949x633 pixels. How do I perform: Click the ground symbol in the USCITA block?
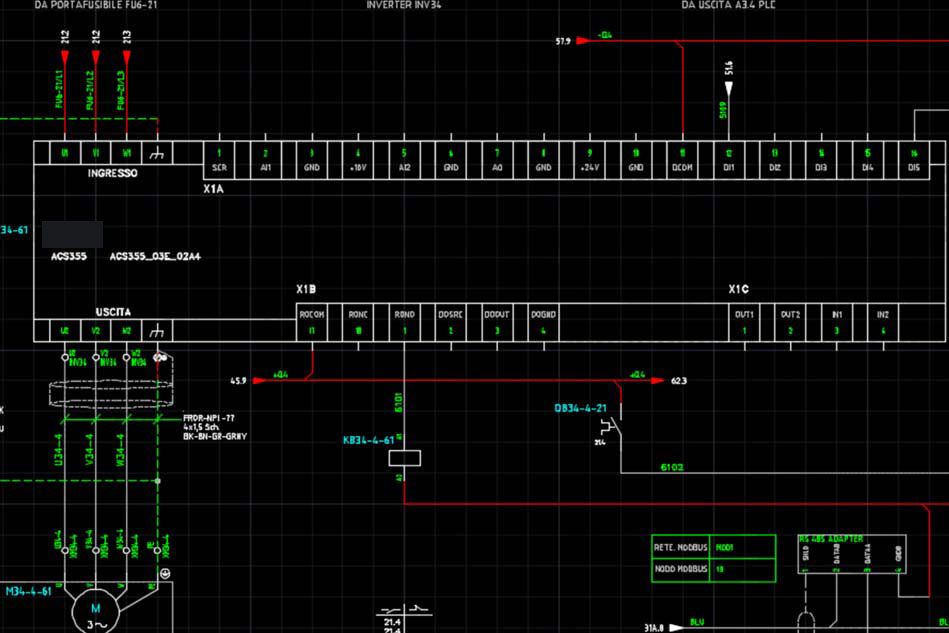coord(157,331)
